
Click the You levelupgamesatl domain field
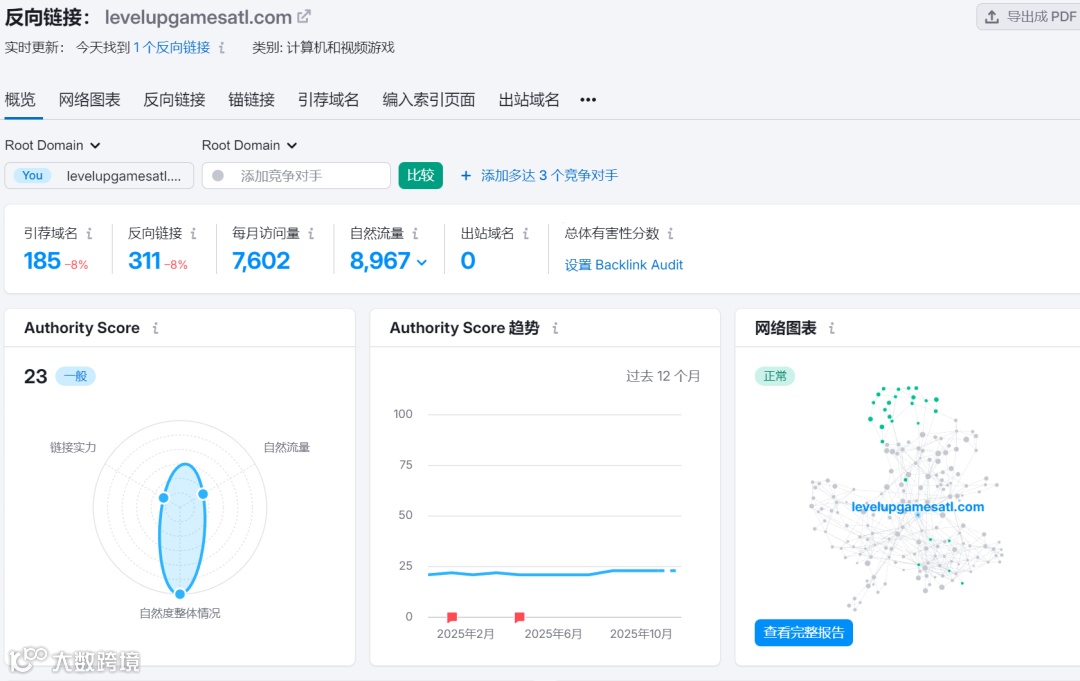tap(99, 176)
